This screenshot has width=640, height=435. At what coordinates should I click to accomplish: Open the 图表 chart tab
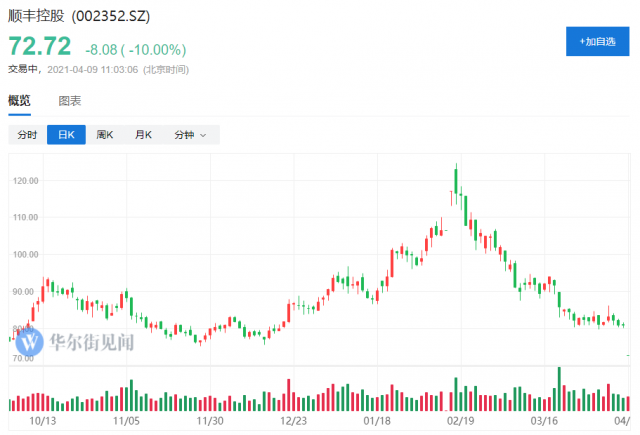[70, 101]
